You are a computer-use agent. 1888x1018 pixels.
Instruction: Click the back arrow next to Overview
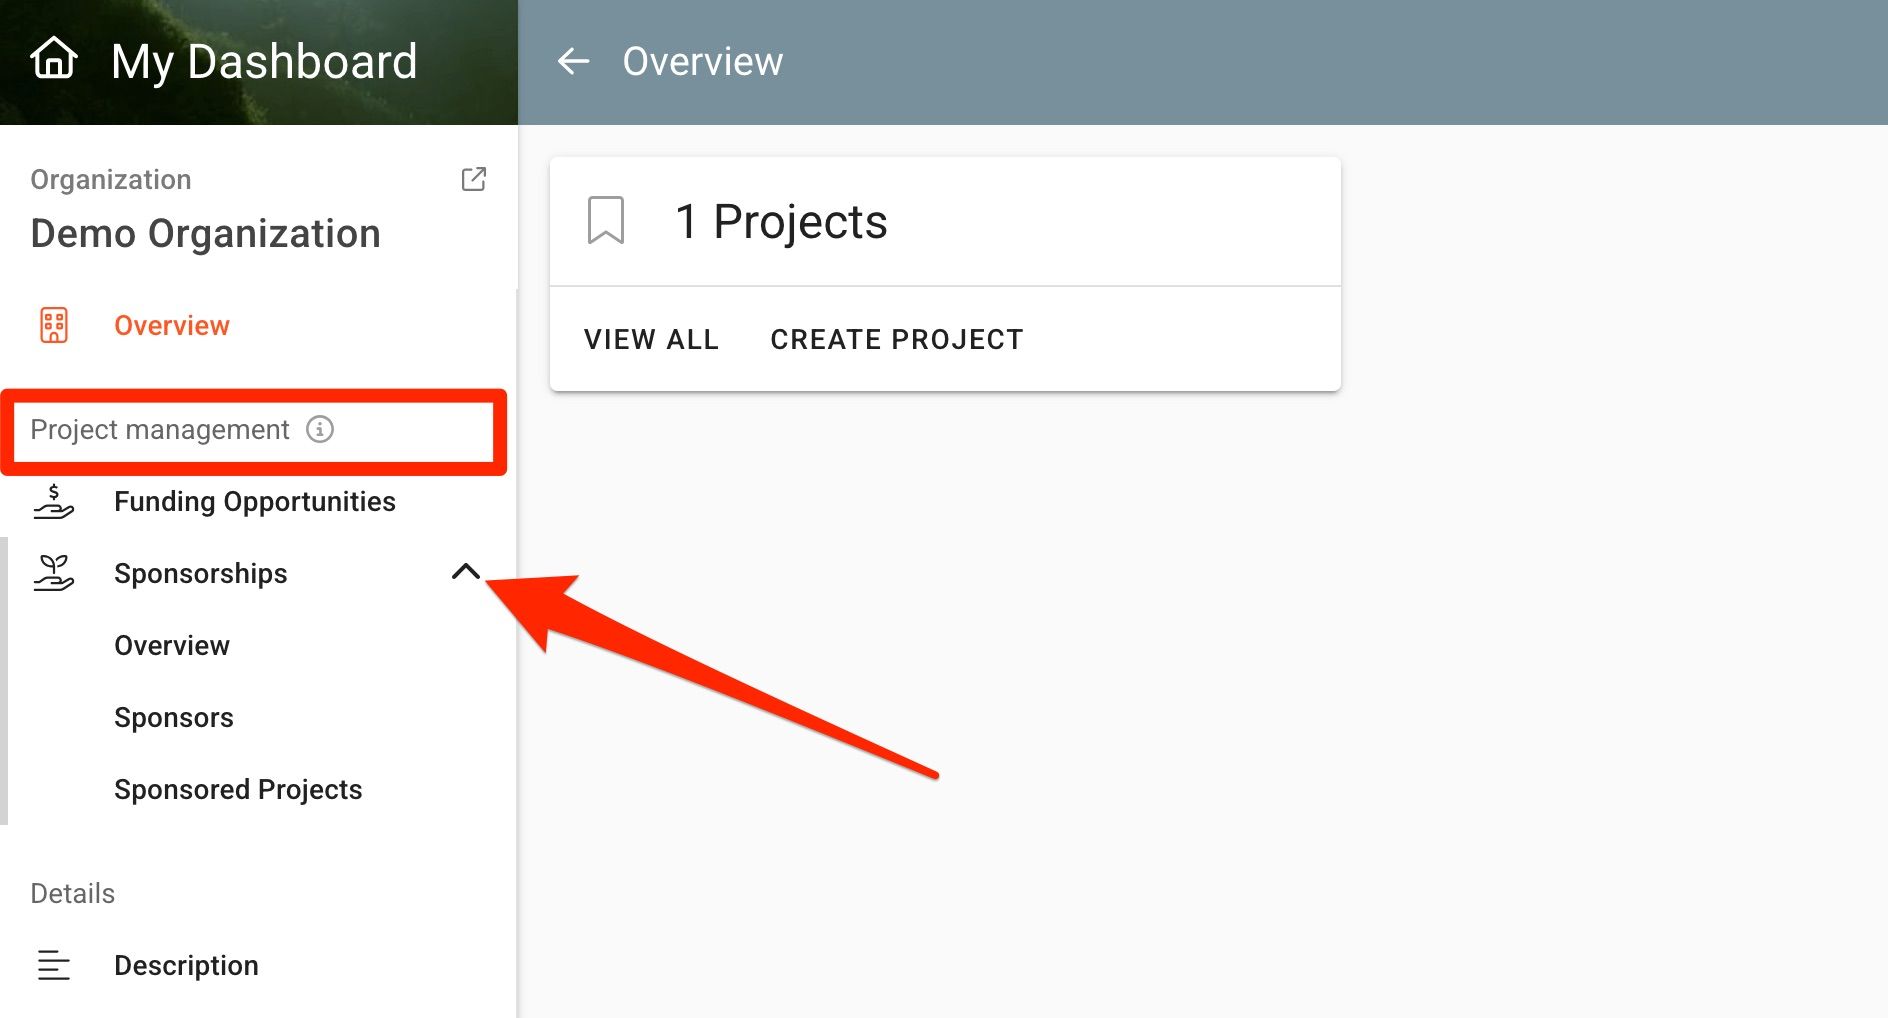573,61
